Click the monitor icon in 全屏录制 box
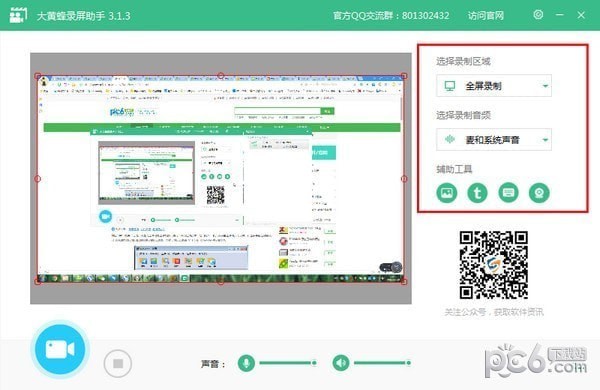600x390 pixels. (x=450, y=86)
